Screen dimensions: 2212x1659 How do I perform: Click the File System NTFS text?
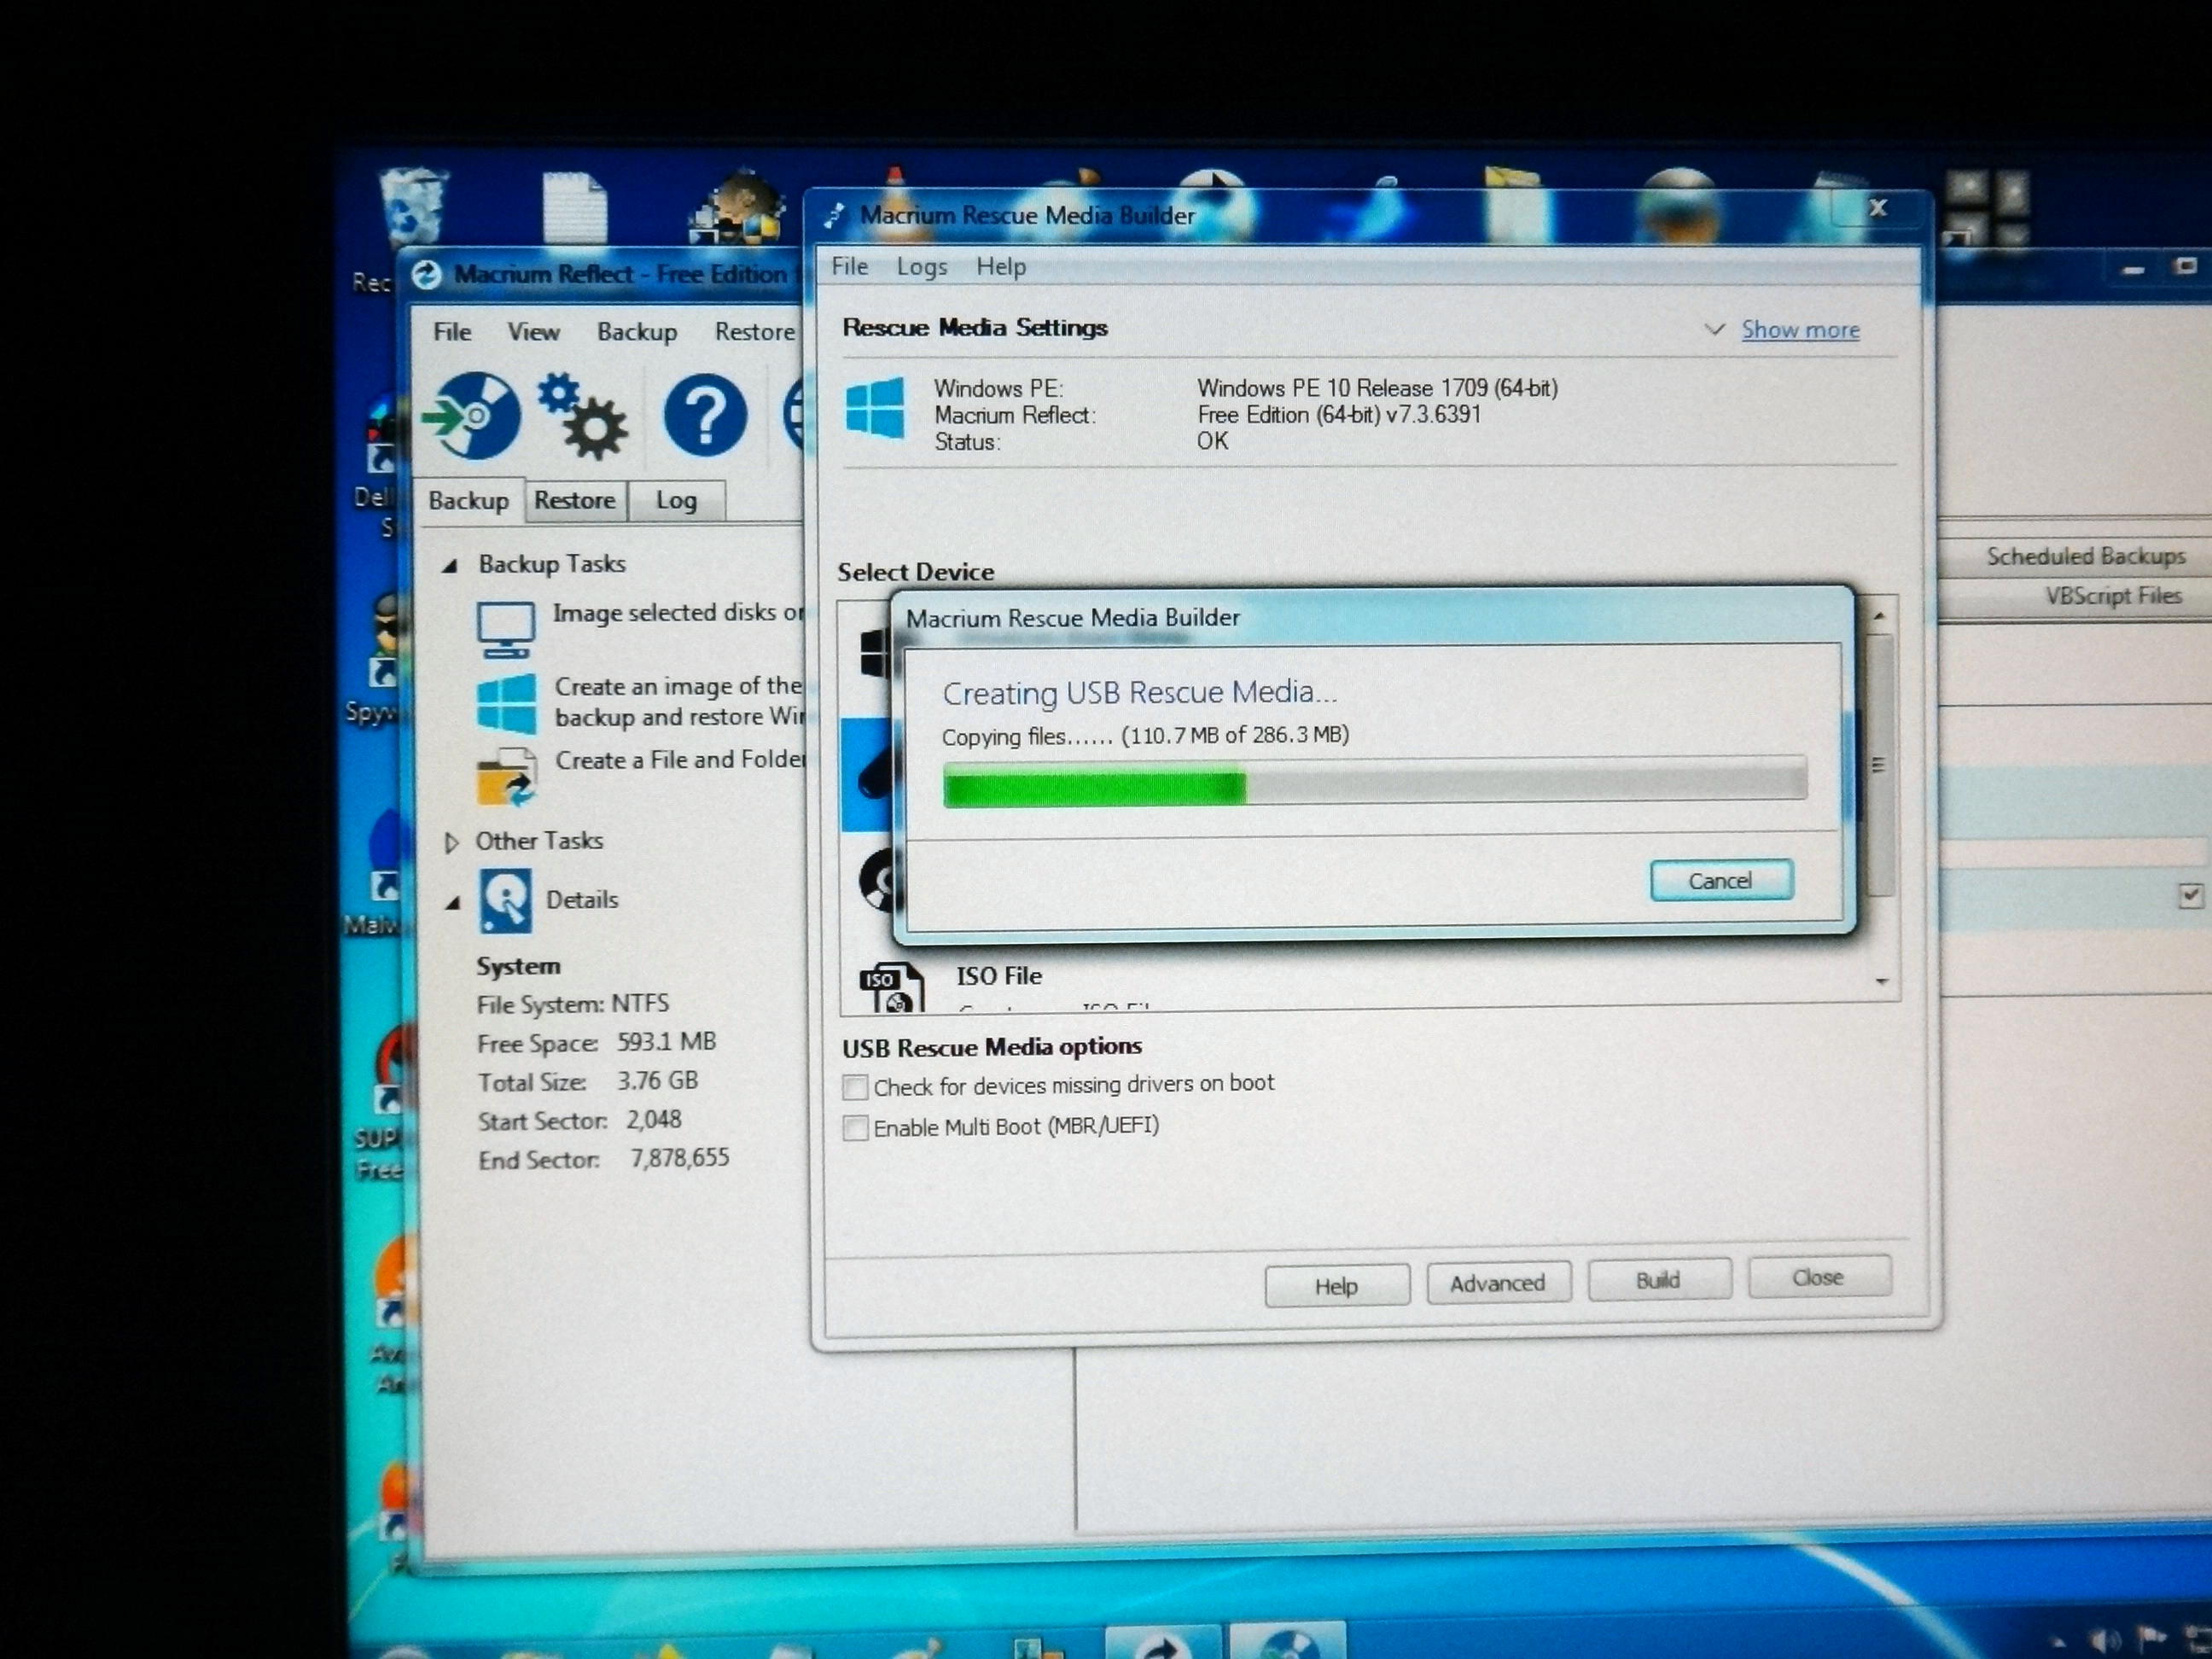point(573,1004)
